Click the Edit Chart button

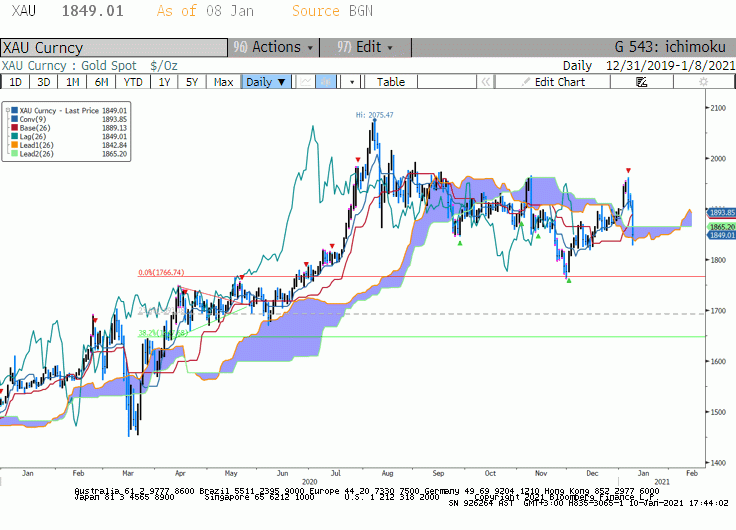point(553,82)
